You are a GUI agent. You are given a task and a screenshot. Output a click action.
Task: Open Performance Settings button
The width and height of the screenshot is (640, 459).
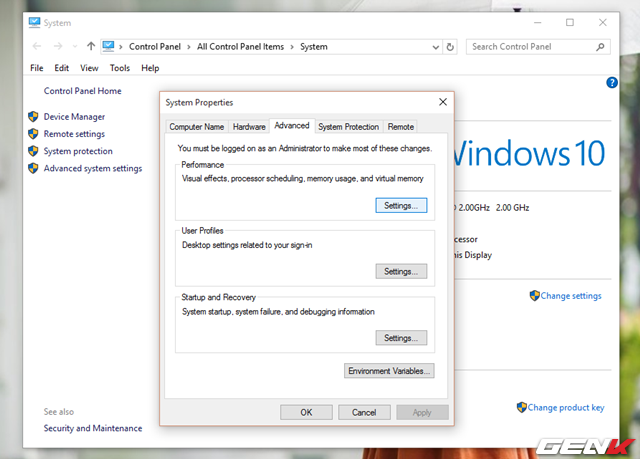pyautogui.click(x=401, y=206)
